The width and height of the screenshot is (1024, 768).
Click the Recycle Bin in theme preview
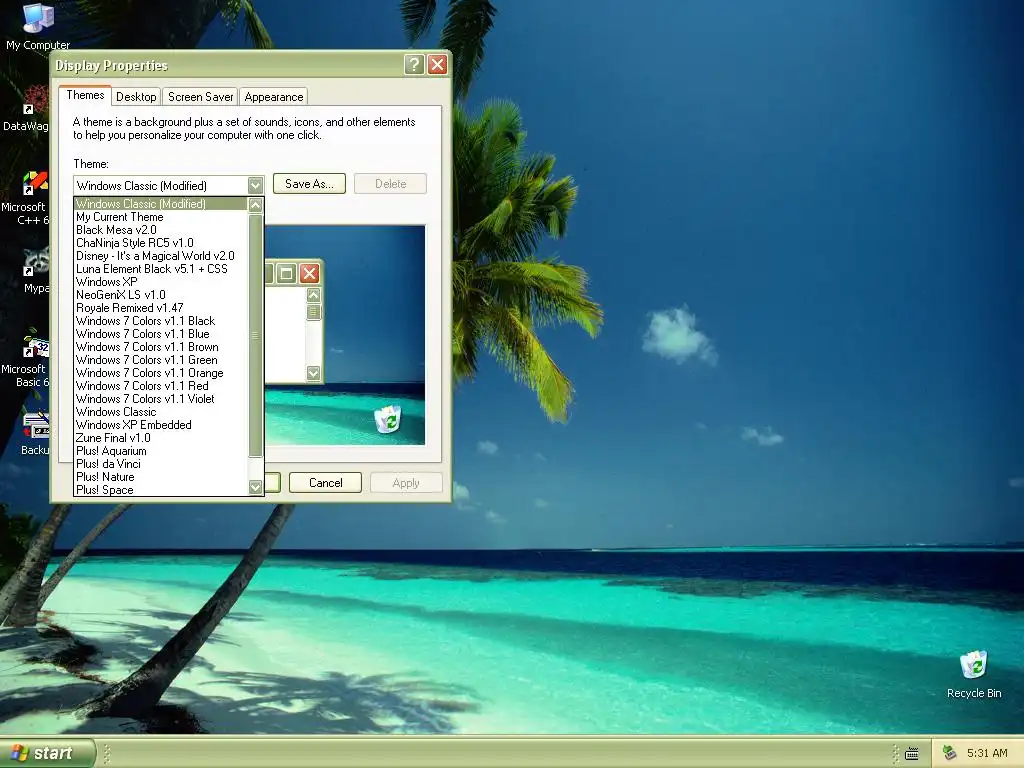[x=388, y=419]
